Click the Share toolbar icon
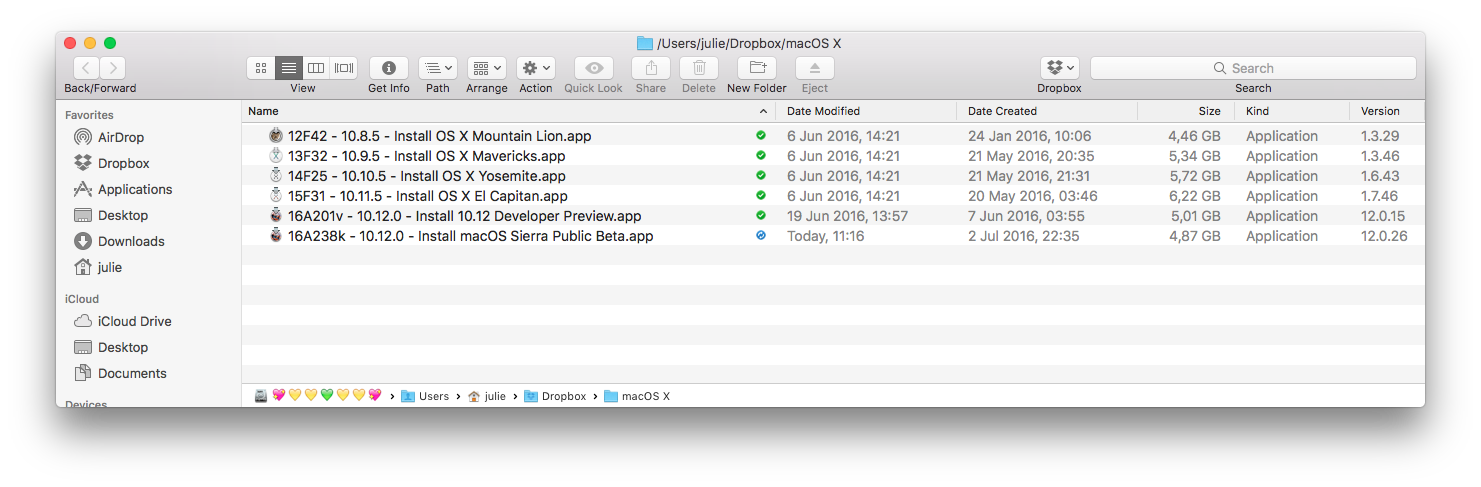 click(x=651, y=68)
